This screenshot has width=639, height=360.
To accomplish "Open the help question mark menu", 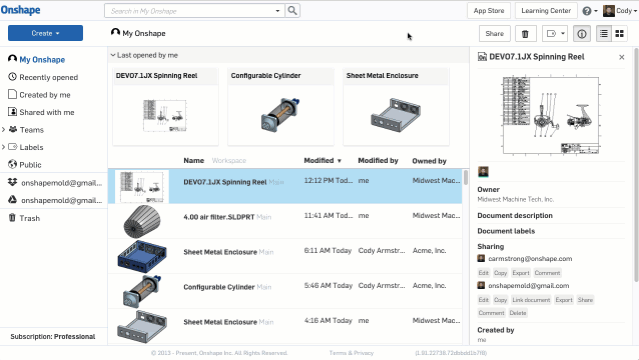I will click(x=589, y=11).
